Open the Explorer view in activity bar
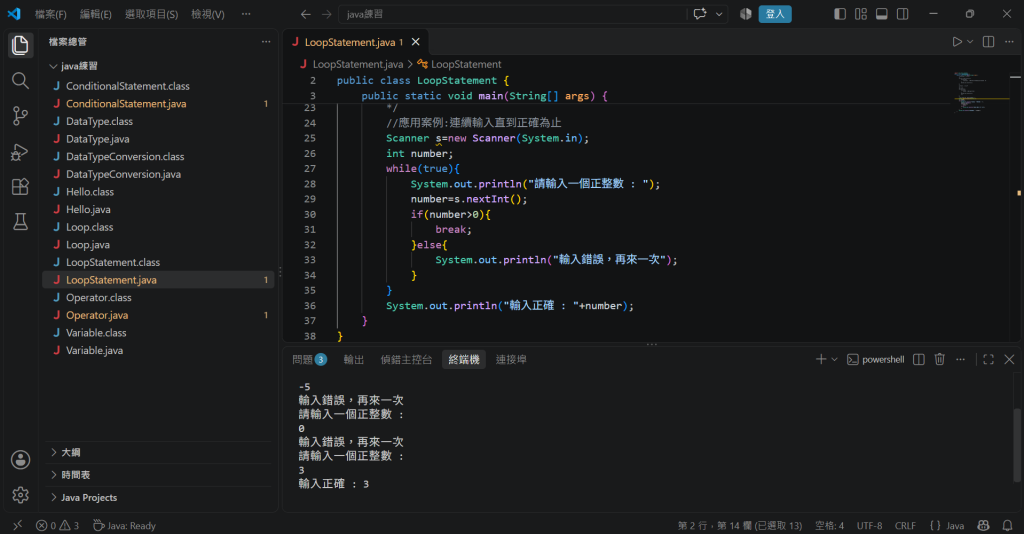1024x534 pixels. click(x=20, y=45)
